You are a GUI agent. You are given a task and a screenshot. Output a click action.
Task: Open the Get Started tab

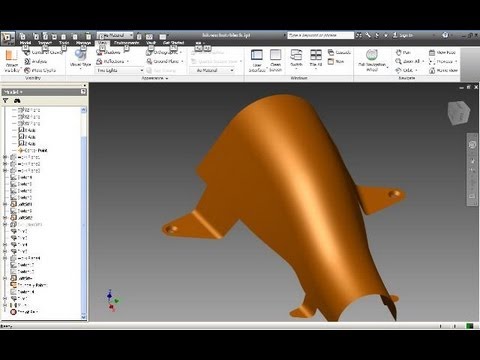coord(173,43)
